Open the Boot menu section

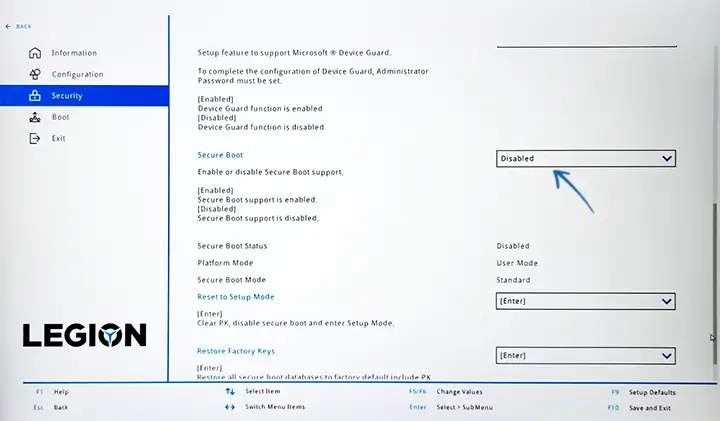tap(60, 117)
